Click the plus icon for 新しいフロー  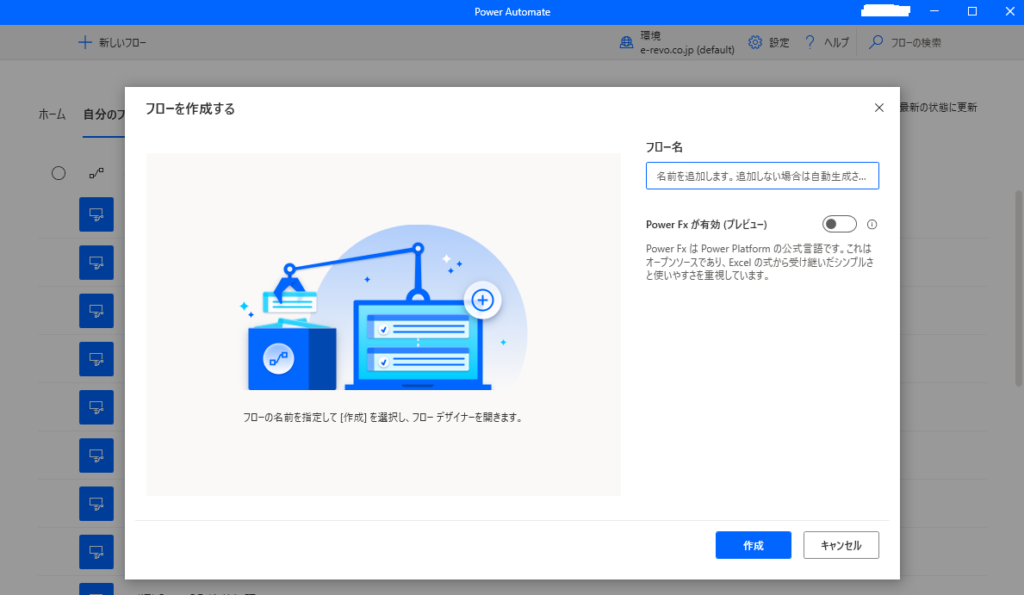coord(85,43)
